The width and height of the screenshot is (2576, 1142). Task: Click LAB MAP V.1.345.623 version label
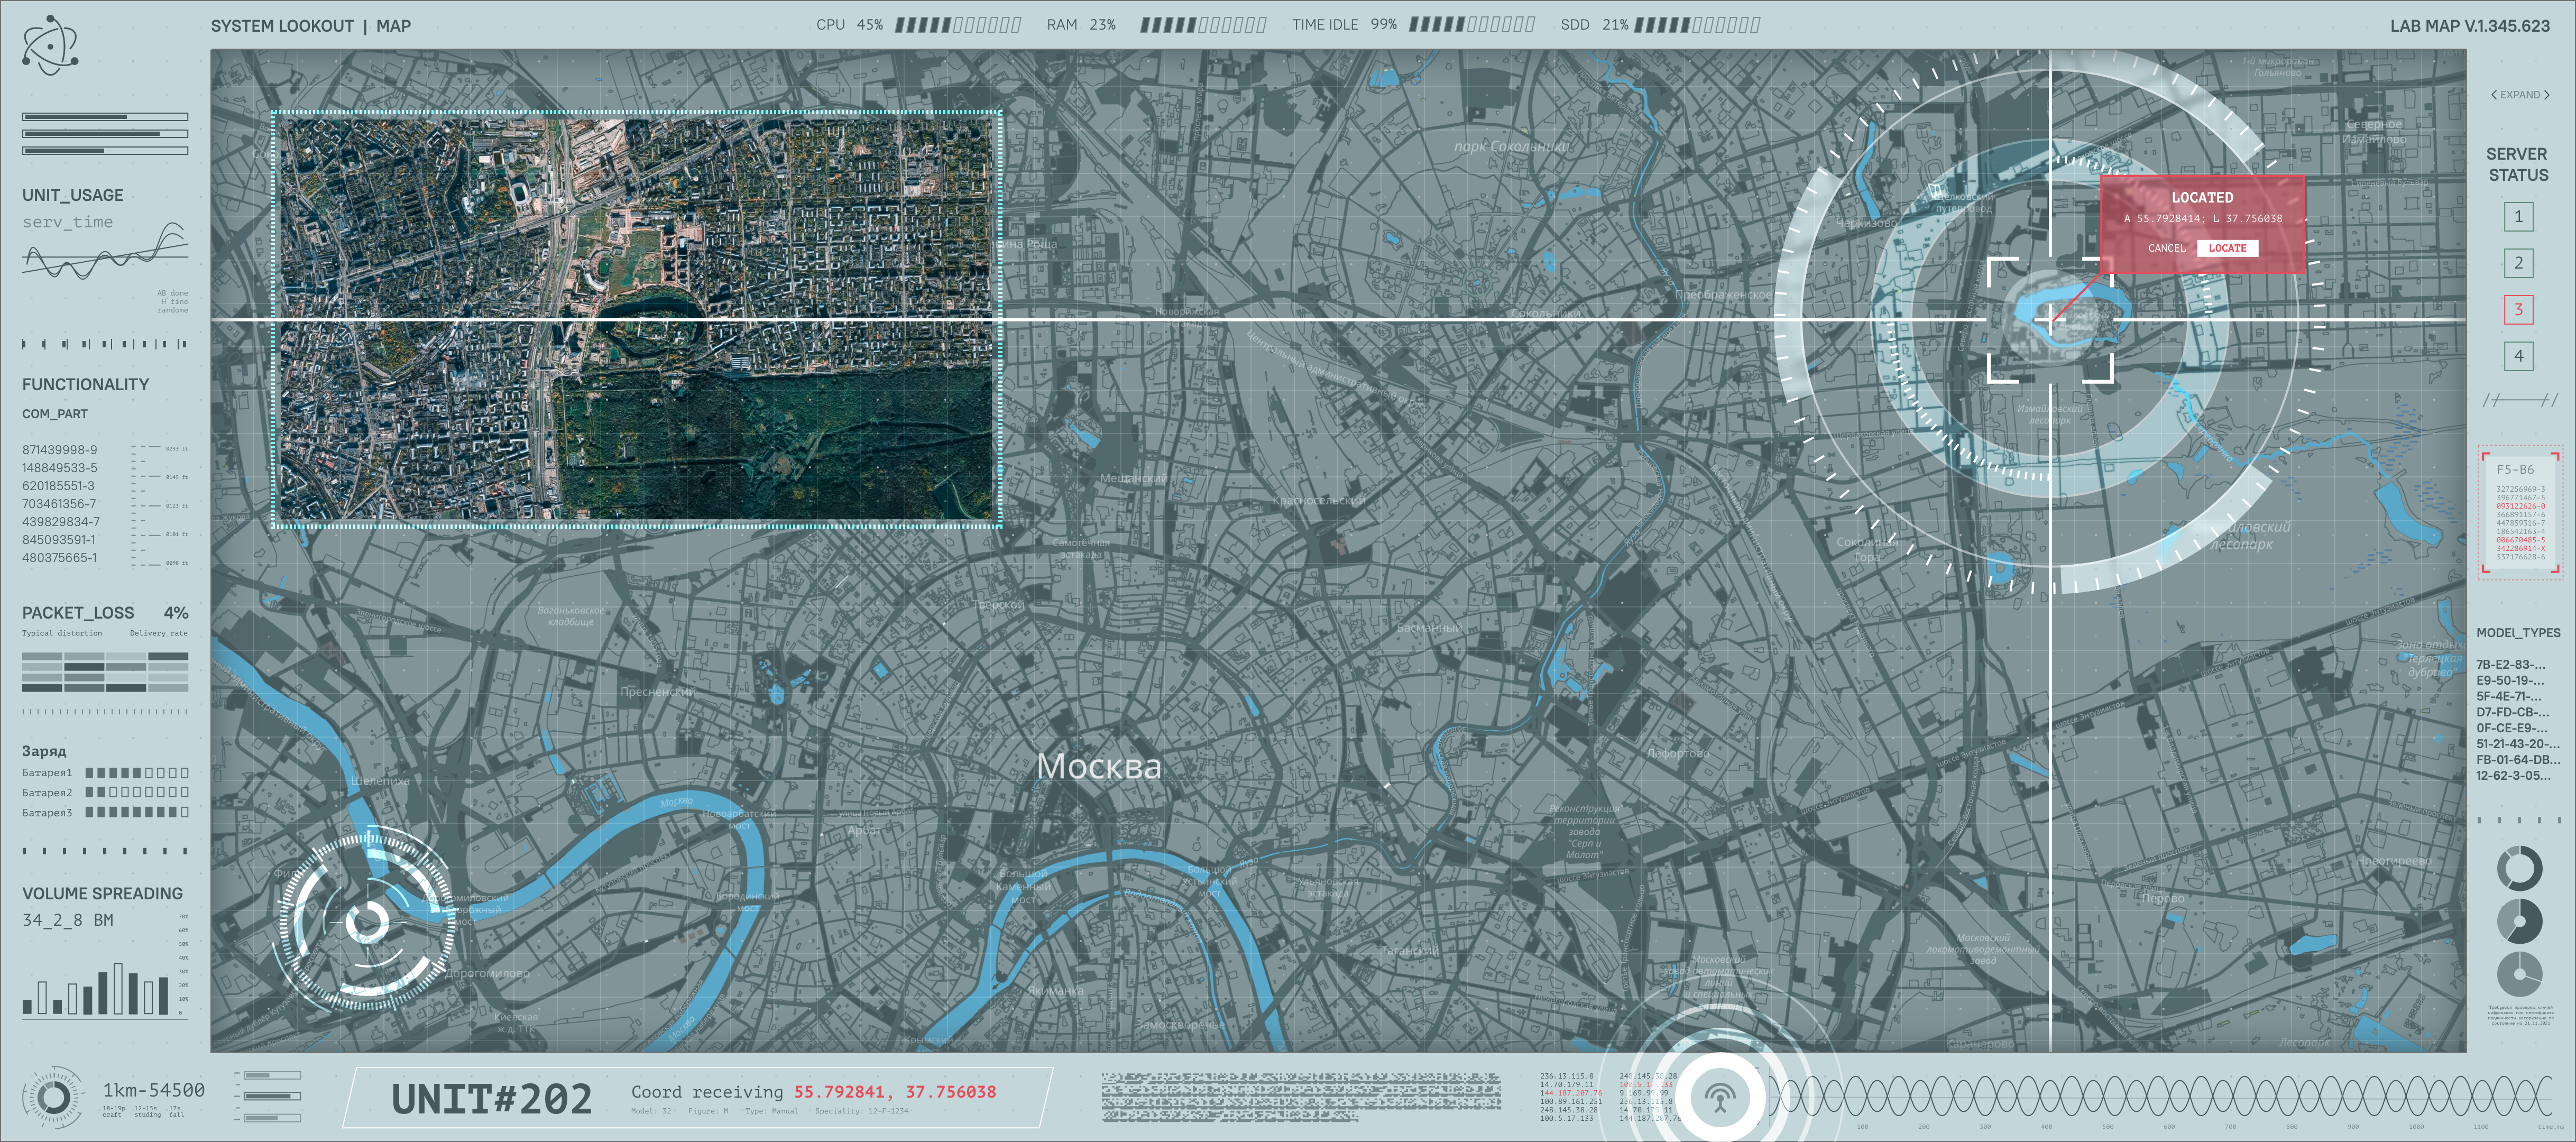click(x=2469, y=26)
